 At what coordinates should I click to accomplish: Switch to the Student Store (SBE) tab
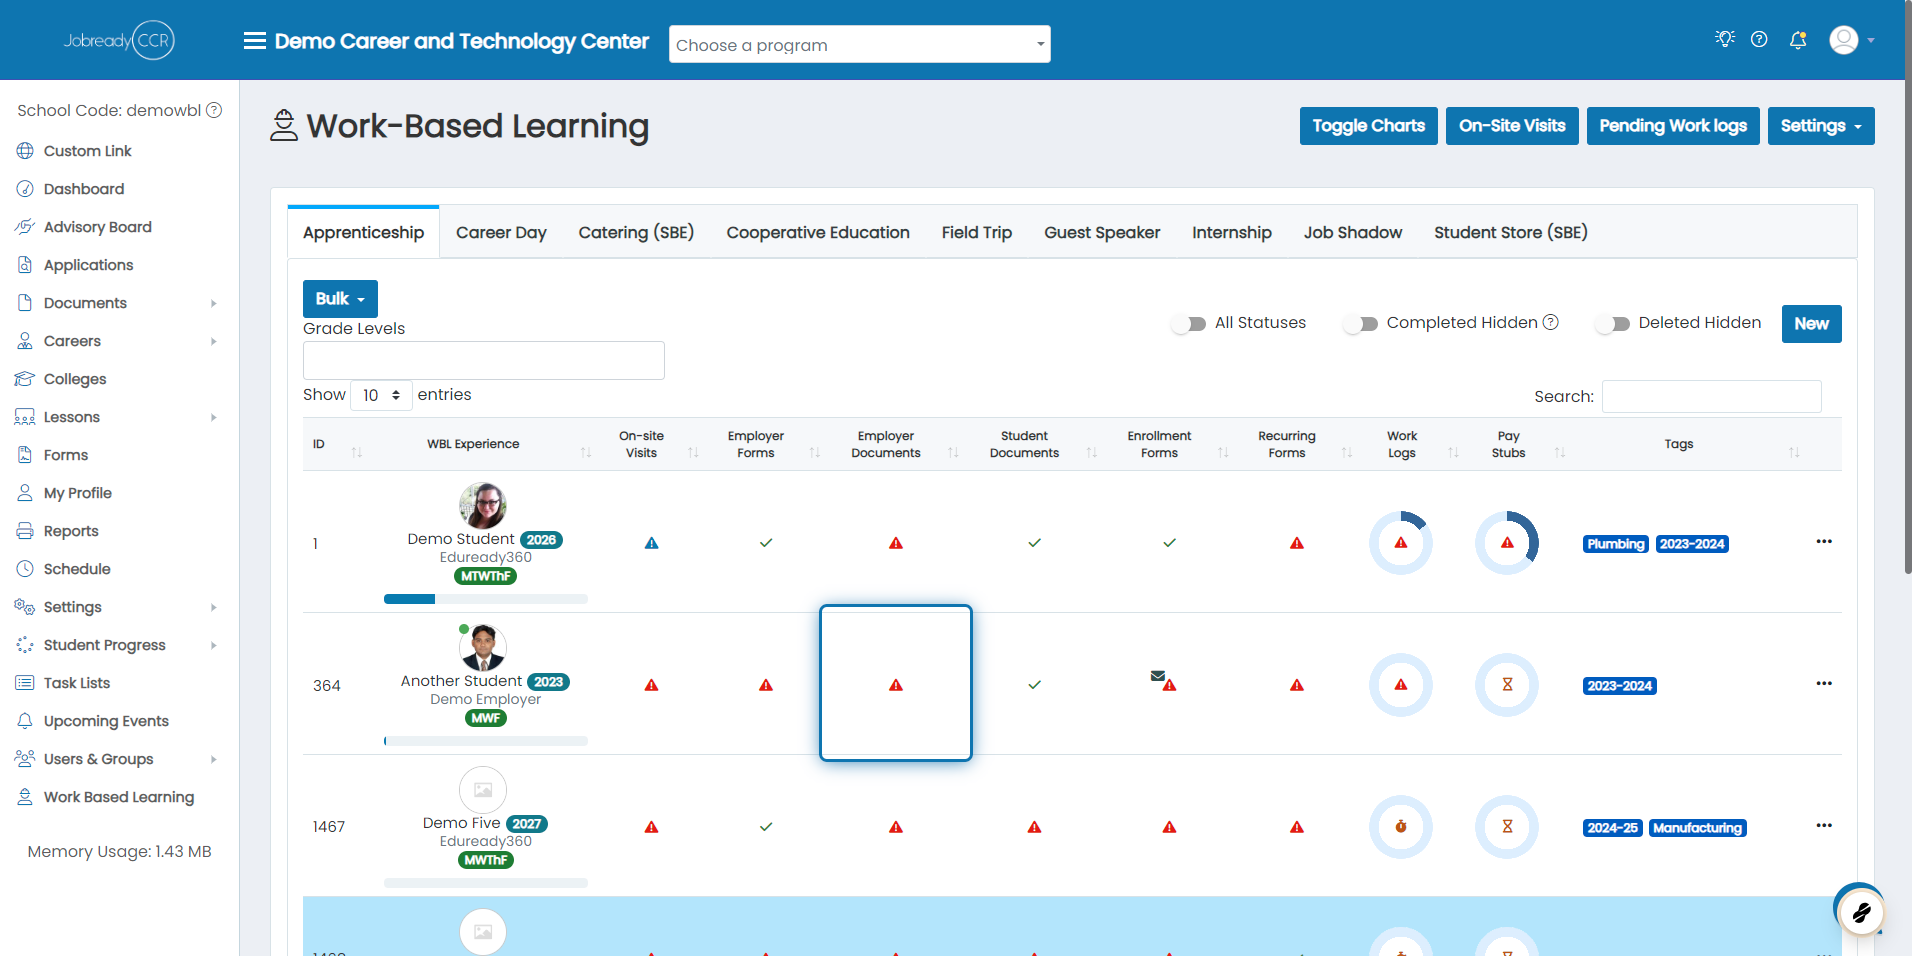click(1510, 232)
